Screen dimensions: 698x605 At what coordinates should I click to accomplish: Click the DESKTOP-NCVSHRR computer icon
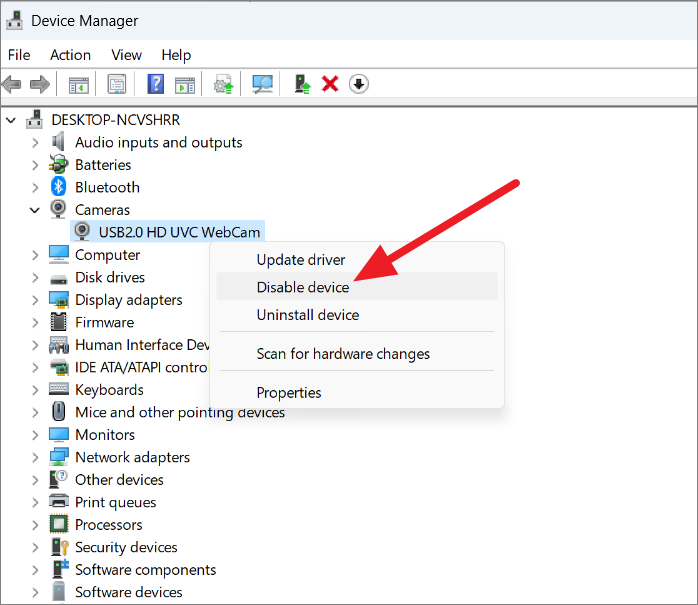[35, 119]
